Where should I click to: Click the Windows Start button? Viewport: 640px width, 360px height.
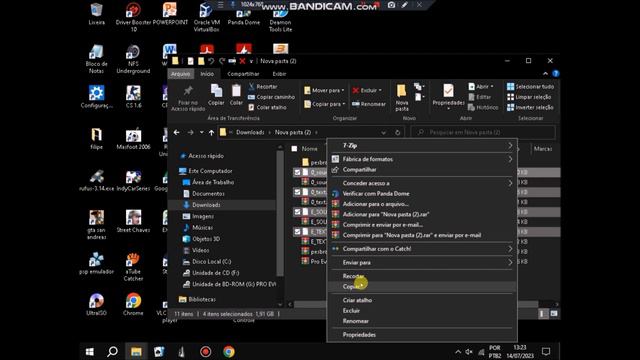[89, 351]
